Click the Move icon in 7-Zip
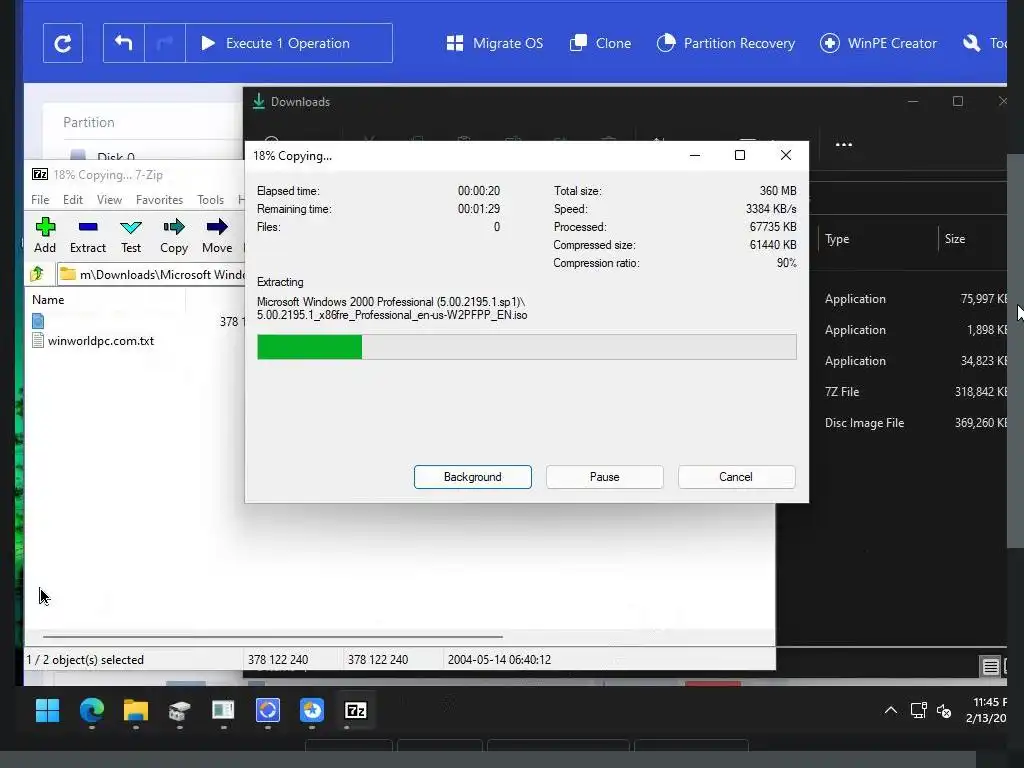The height and width of the screenshot is (768, 1024). coord(217,236)
